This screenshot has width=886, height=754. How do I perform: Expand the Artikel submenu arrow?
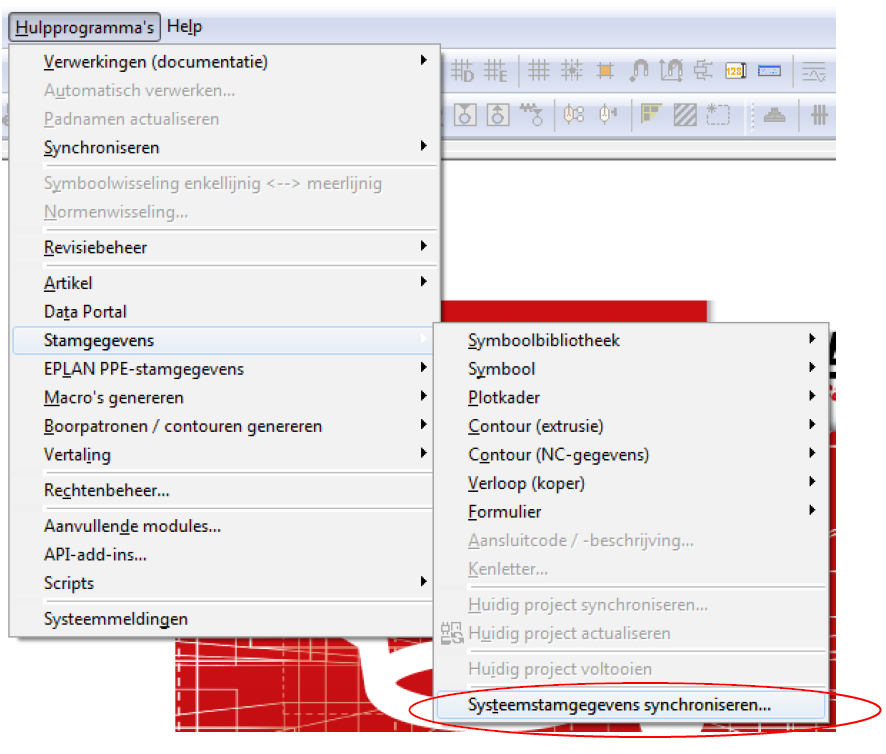(x=423, y=281)
